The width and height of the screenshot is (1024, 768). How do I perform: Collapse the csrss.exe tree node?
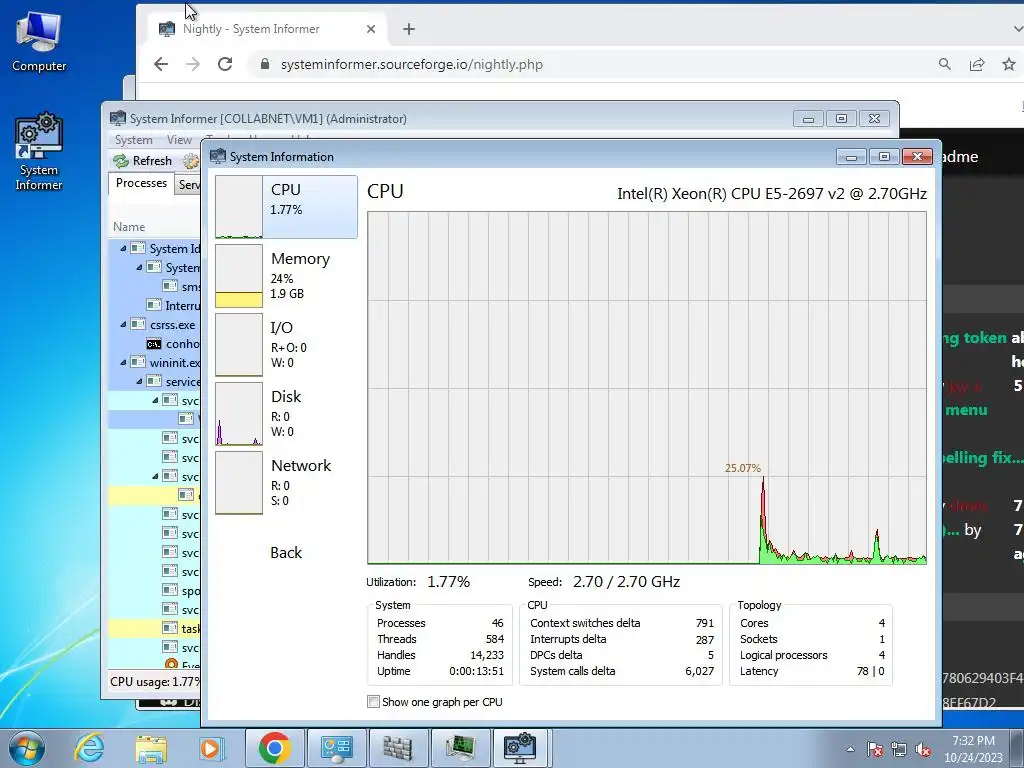pyautogui.click(x=123, y=324)
